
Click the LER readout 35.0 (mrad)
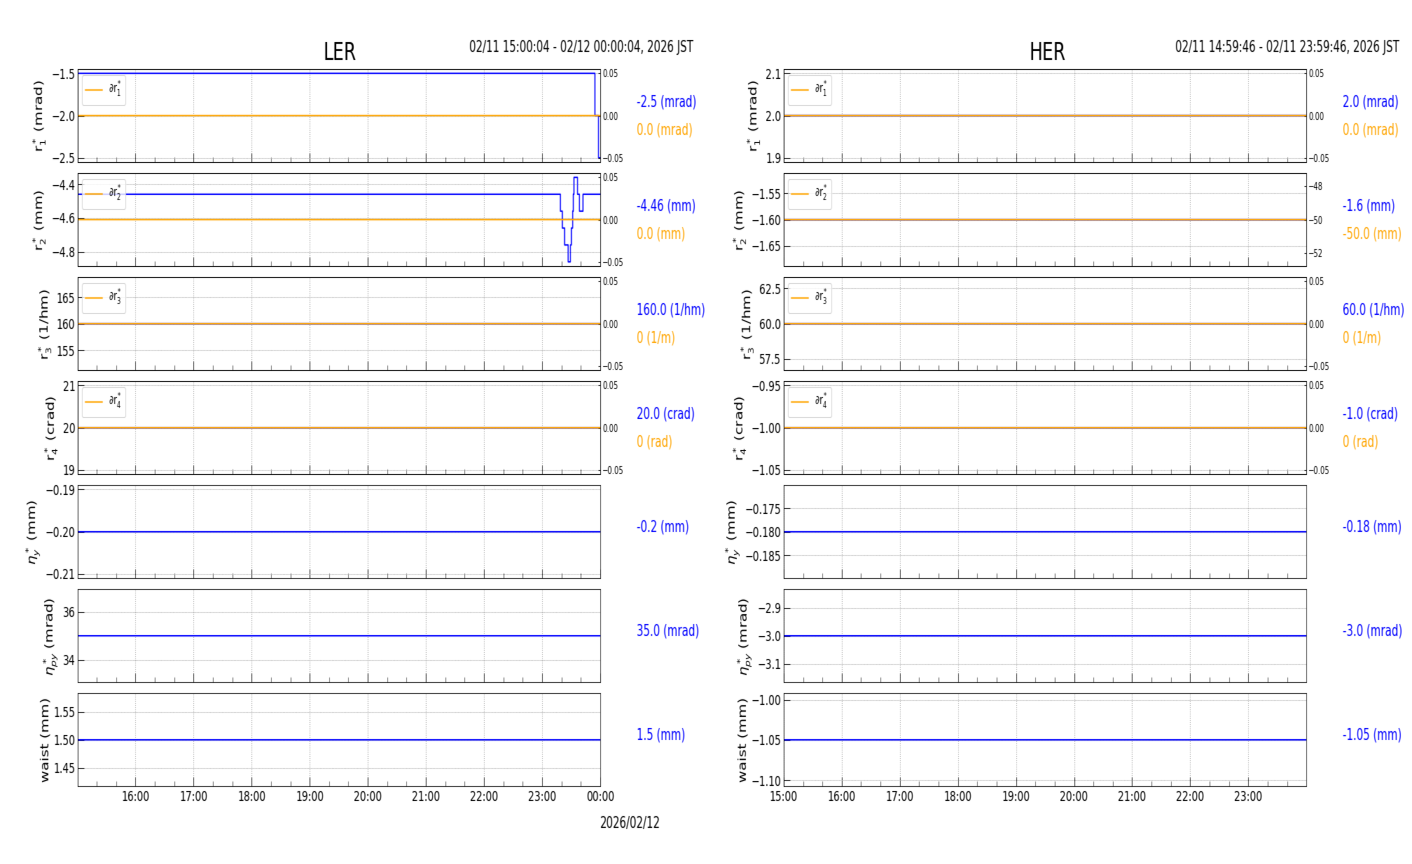pyautogui.click(x=668, y=631)
